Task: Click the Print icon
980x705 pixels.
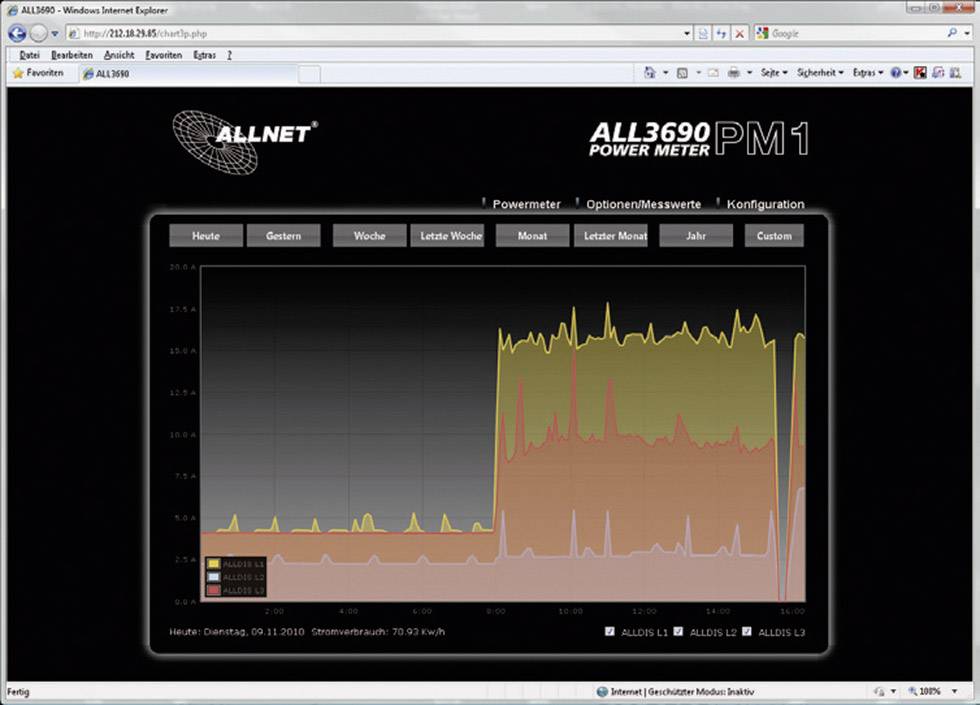Action: tap(734, 73)
